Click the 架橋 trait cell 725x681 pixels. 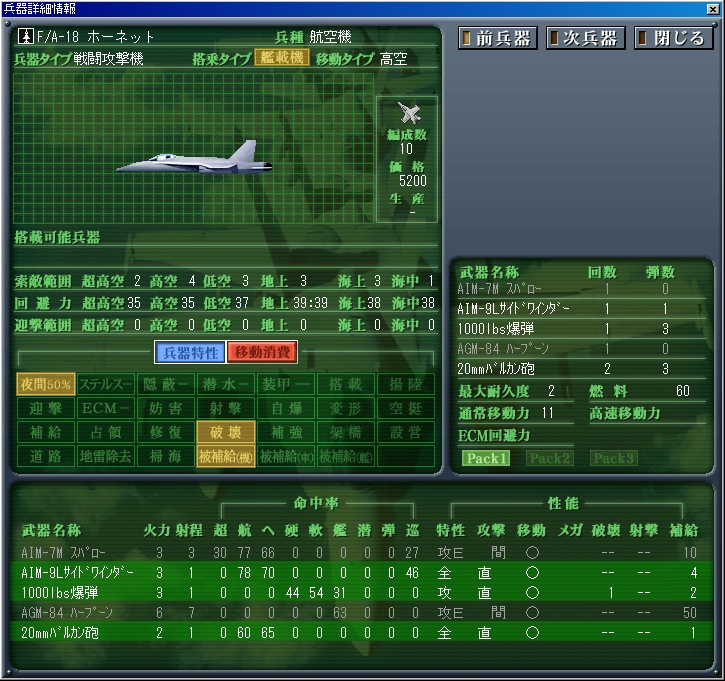pos(346,432)
